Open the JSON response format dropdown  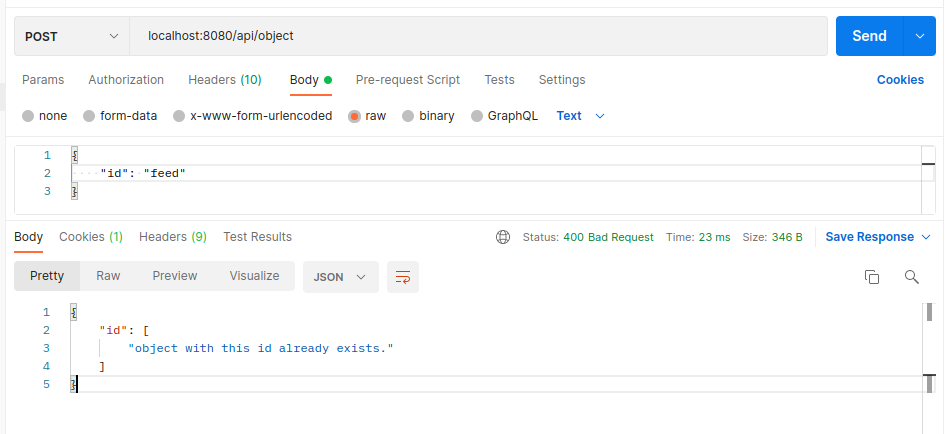tap(341, 277)
